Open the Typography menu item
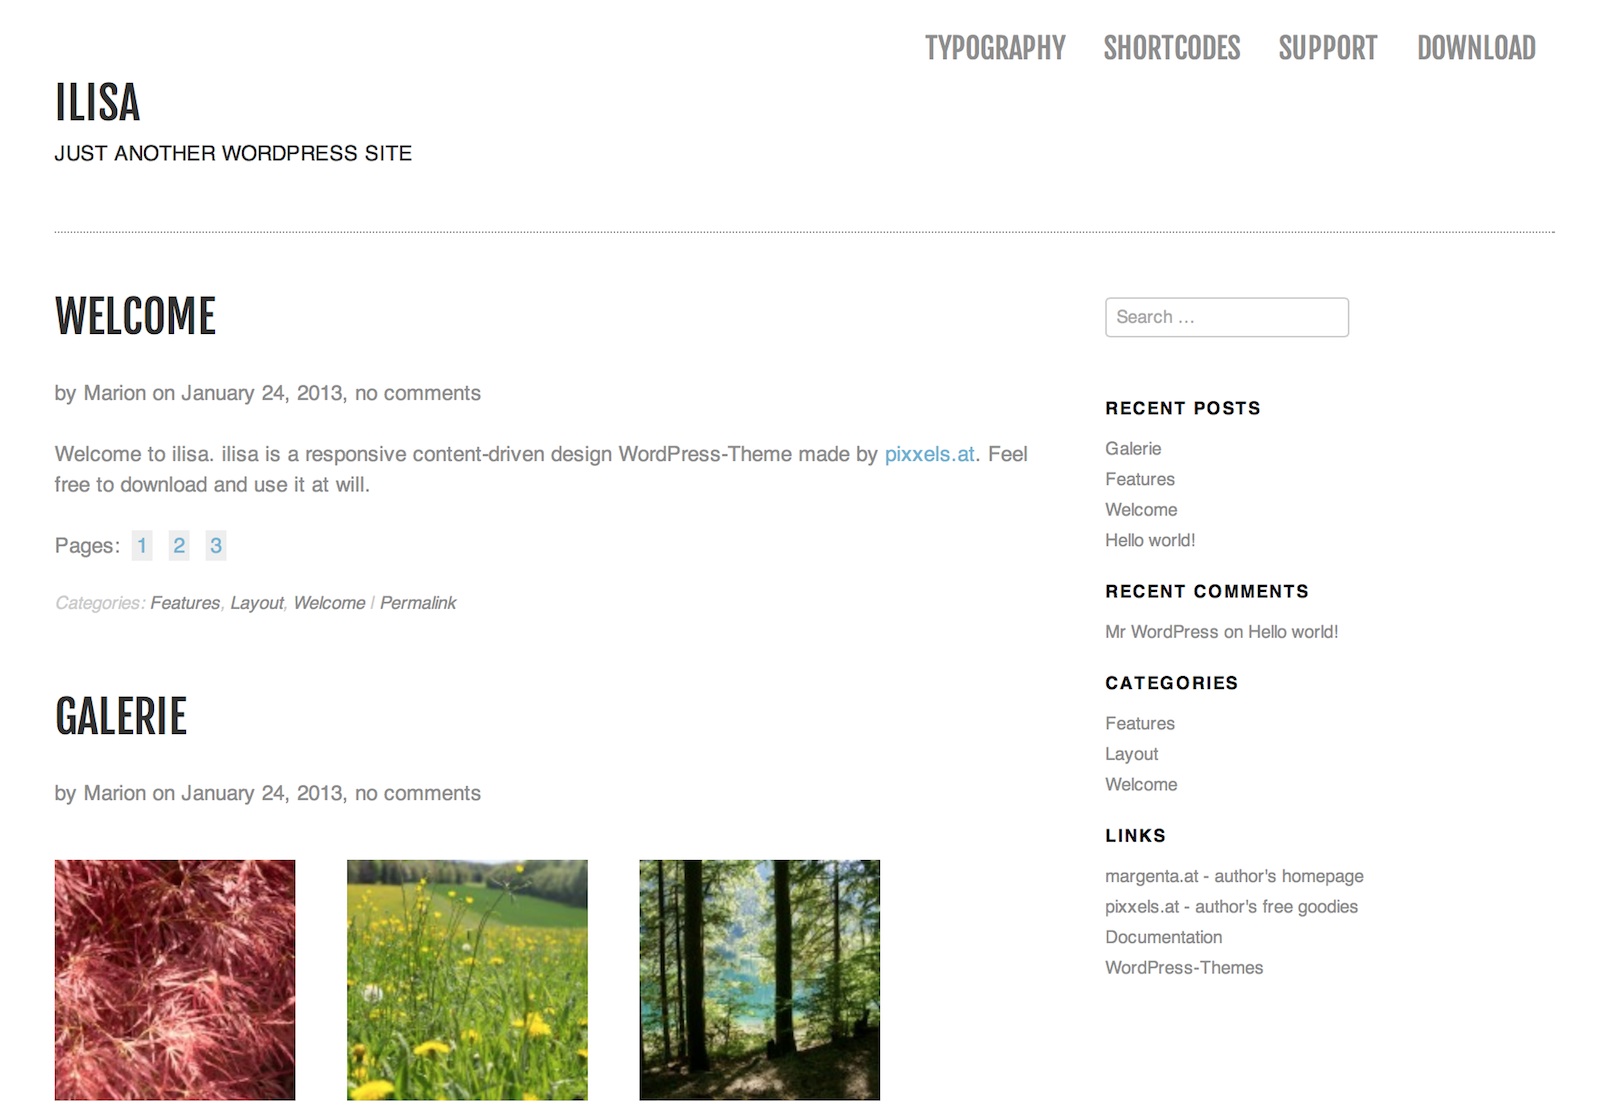This screenshot has width=1600, height=1120. [x=995, y=48]
